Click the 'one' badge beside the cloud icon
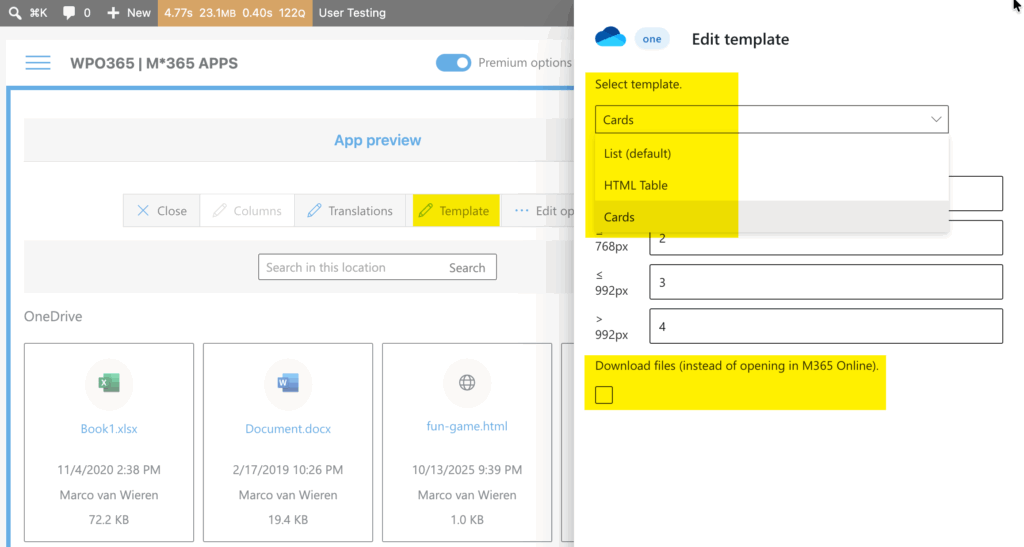 [x=652, y=39]
